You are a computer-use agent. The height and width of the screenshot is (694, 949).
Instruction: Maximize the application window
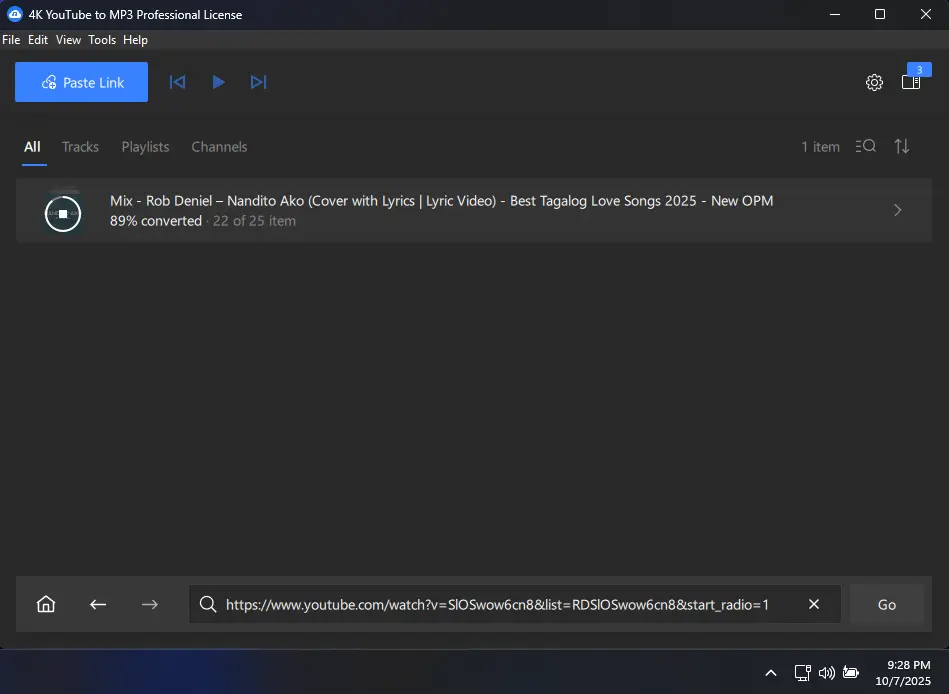tap(880, 15)
